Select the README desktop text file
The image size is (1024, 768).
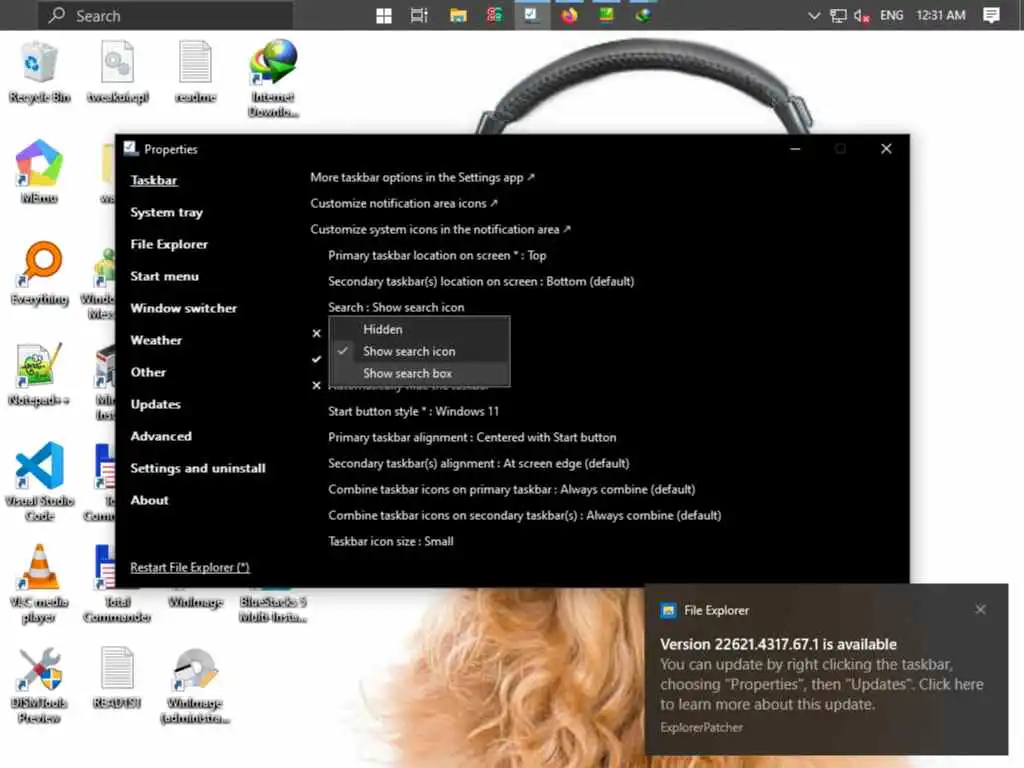(x=118, y=678)
